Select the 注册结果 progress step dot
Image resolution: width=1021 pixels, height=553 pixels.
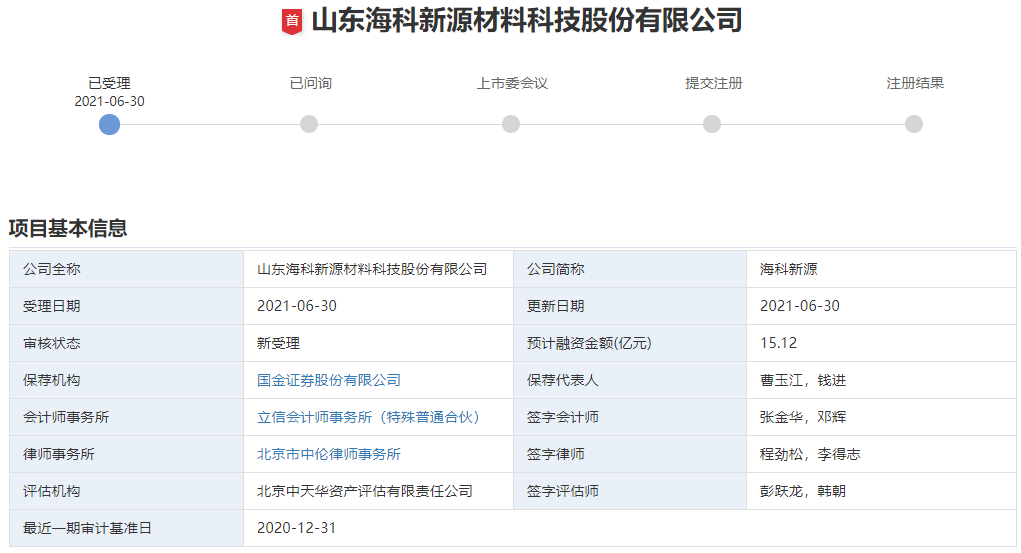914,124
